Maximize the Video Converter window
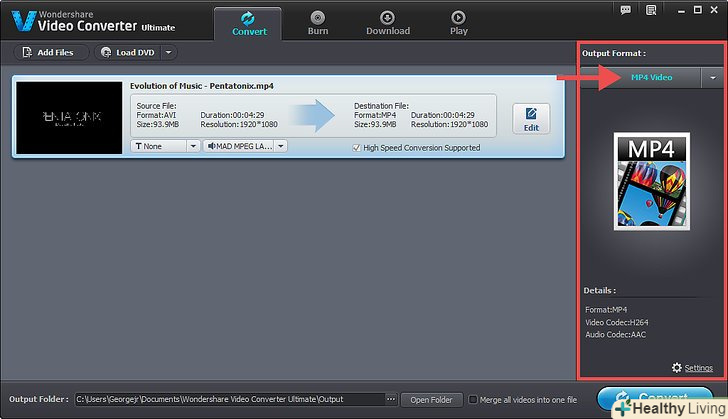The image size is (728, 419). tap(697, 10)
